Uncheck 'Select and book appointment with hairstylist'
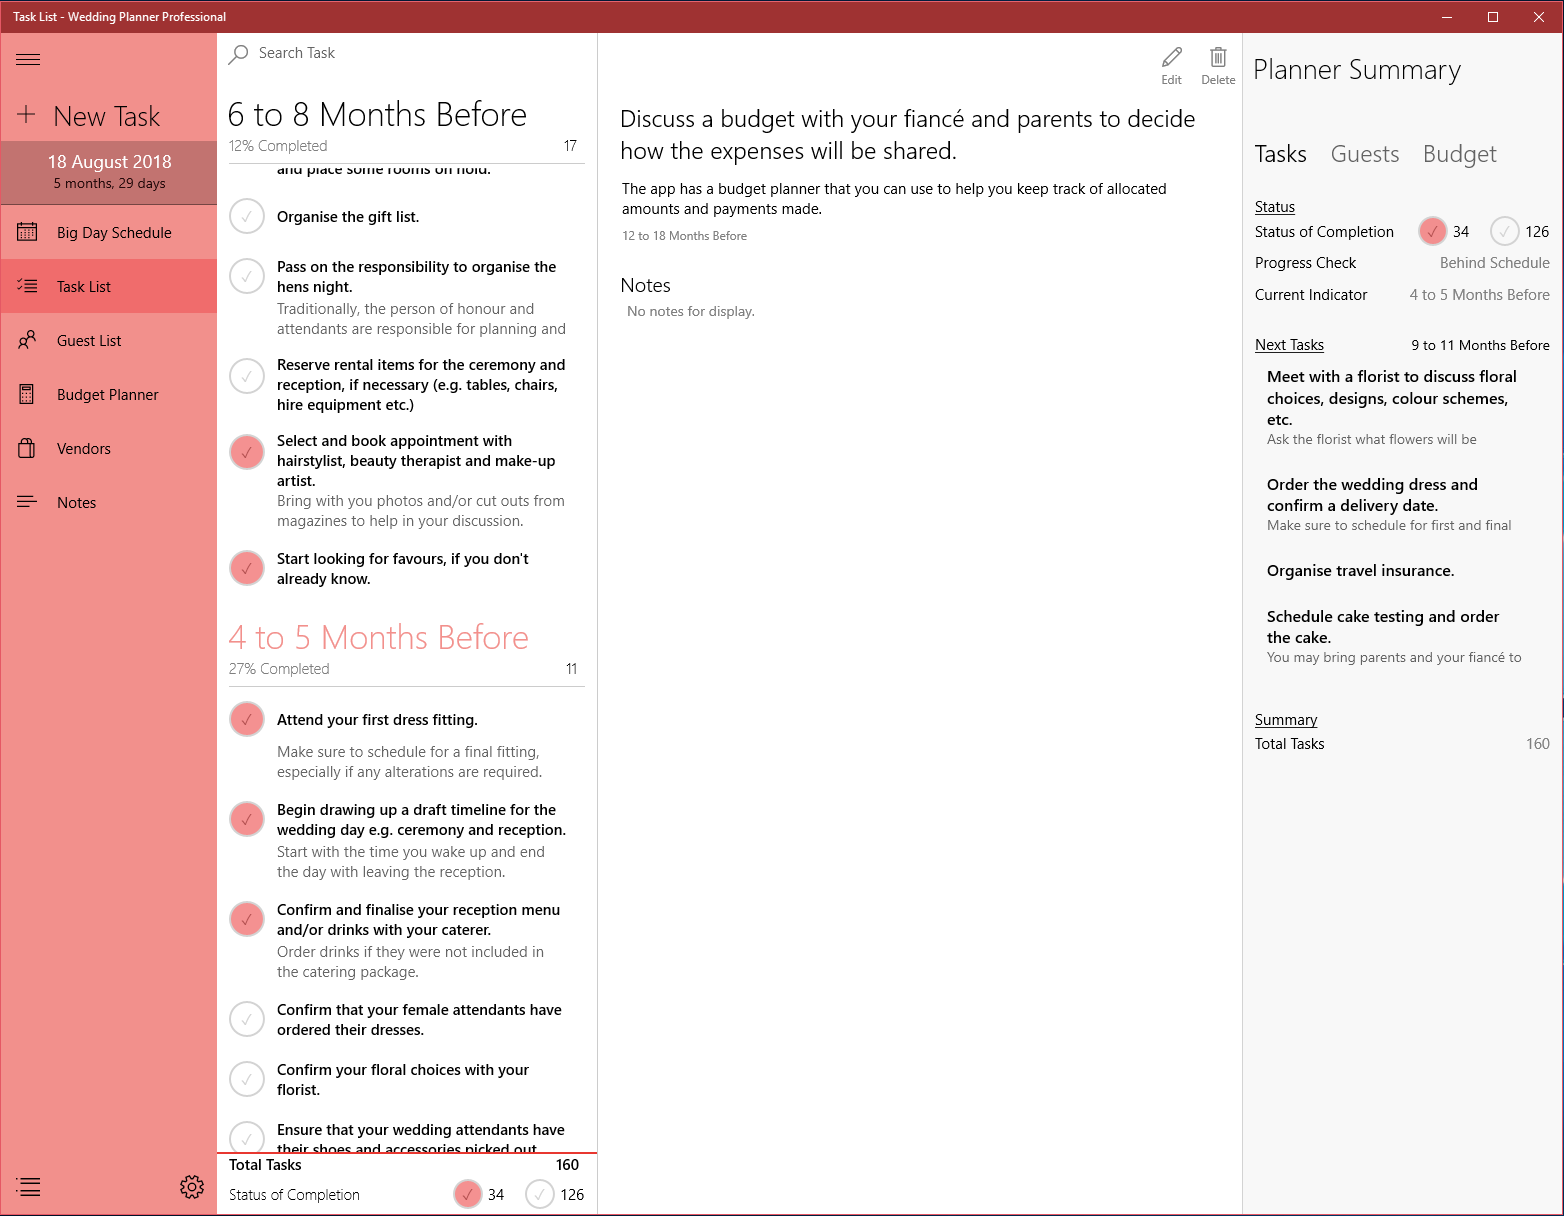1564x1216 pixels. (247, 452)
